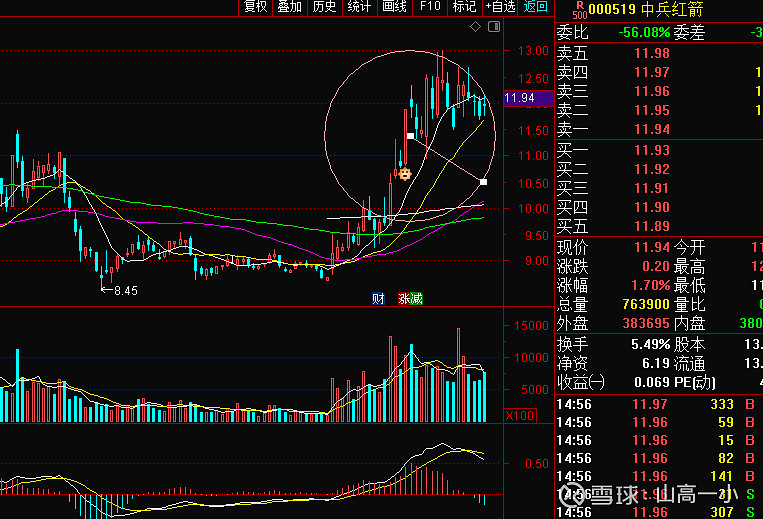Click the 11.94 current price label on axis
The width and height of the screenshot is (763, 519).
point(529,98)
